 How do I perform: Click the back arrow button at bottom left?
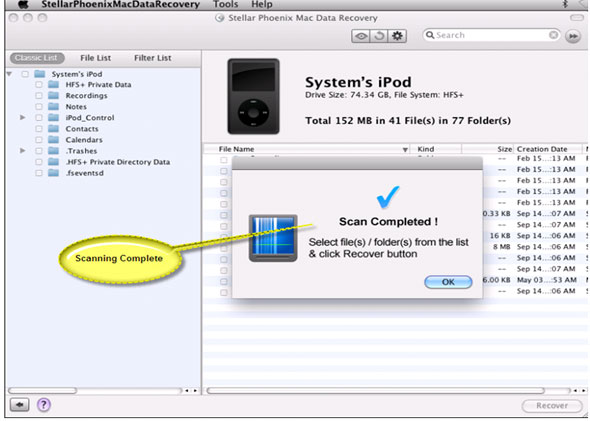coord(19,405)
